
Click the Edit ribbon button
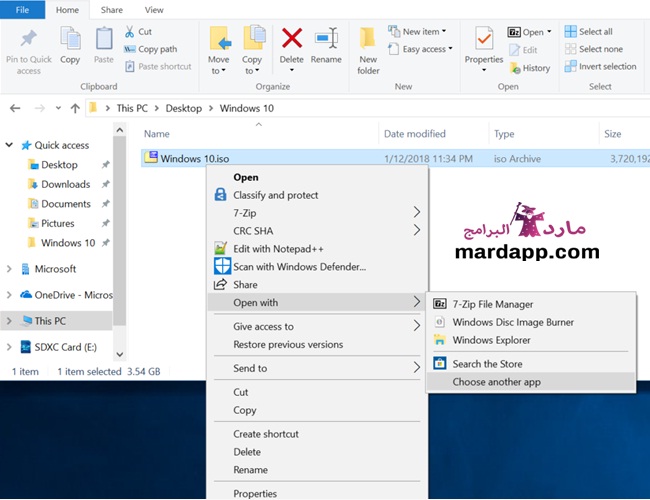click(x=524, y=50)
